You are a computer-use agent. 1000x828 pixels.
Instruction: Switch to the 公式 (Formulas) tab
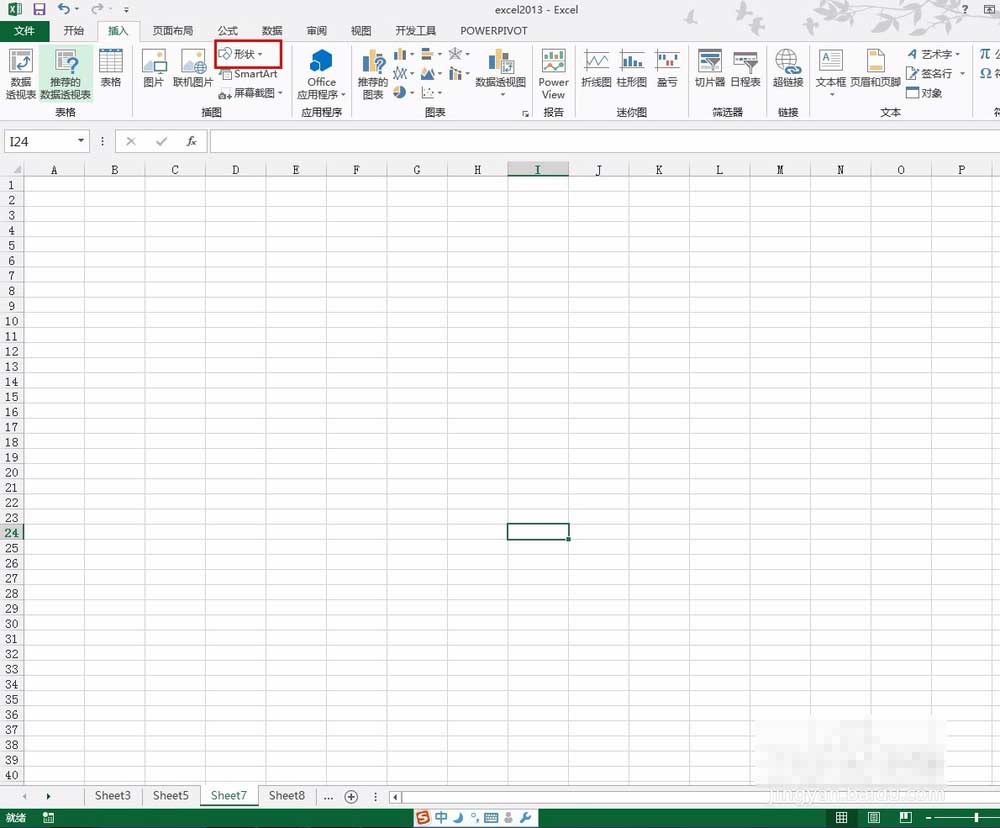click(x=227, y=31)
